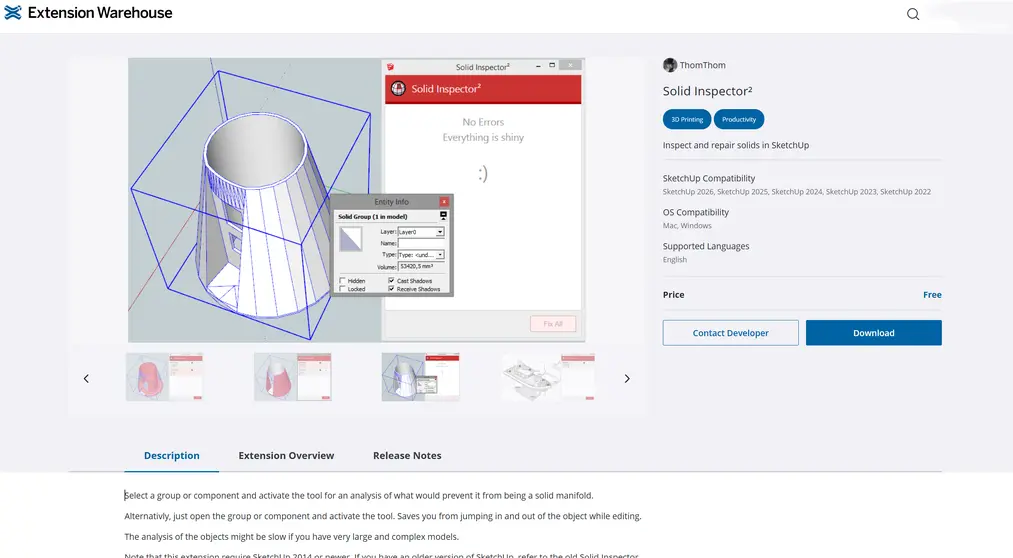
Task: Click the Extension Warehouse logo icon
Action: pos(13,12)
